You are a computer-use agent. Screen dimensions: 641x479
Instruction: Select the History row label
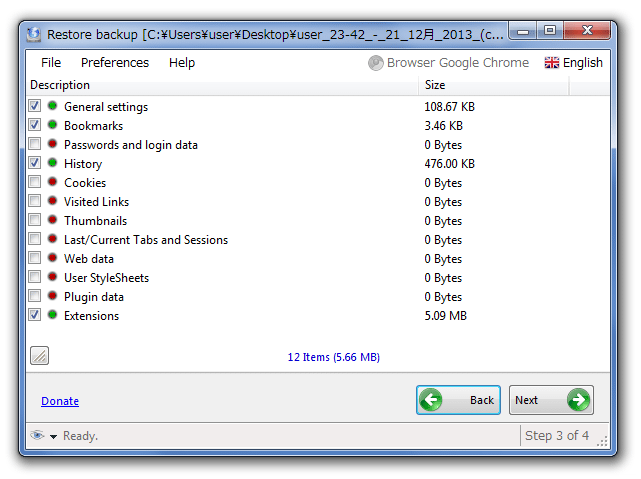pyautogui.click(x=83, y=164)
